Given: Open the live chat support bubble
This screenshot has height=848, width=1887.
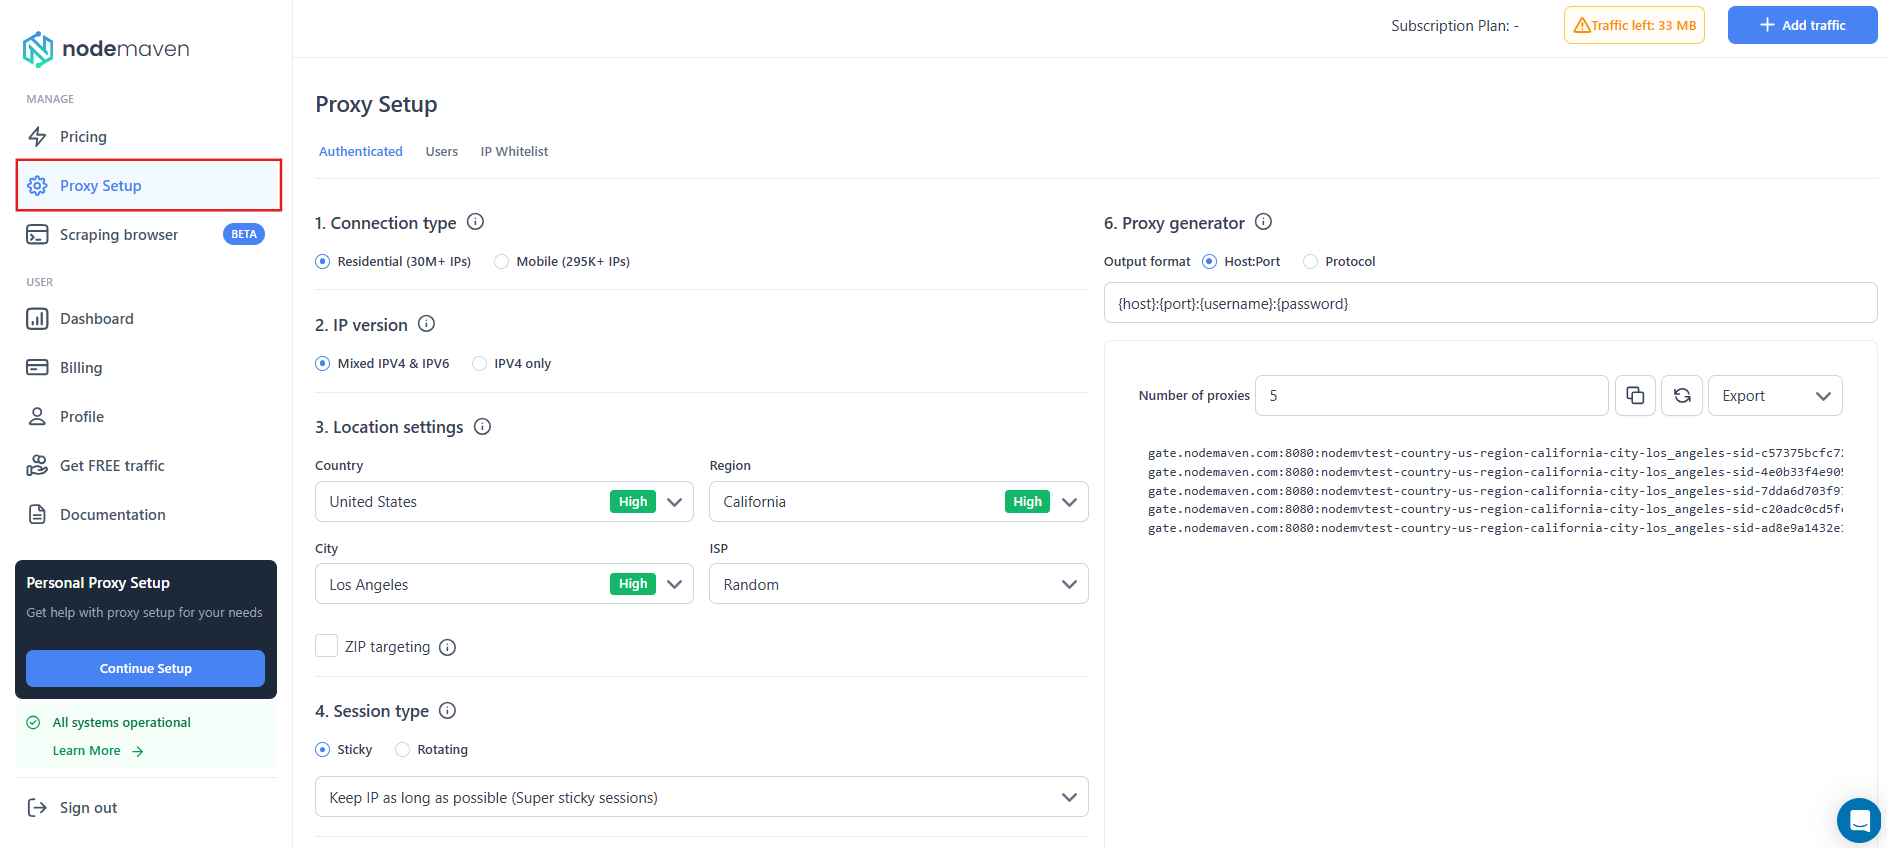Looking at the screenshot, I should [1859, 821].
